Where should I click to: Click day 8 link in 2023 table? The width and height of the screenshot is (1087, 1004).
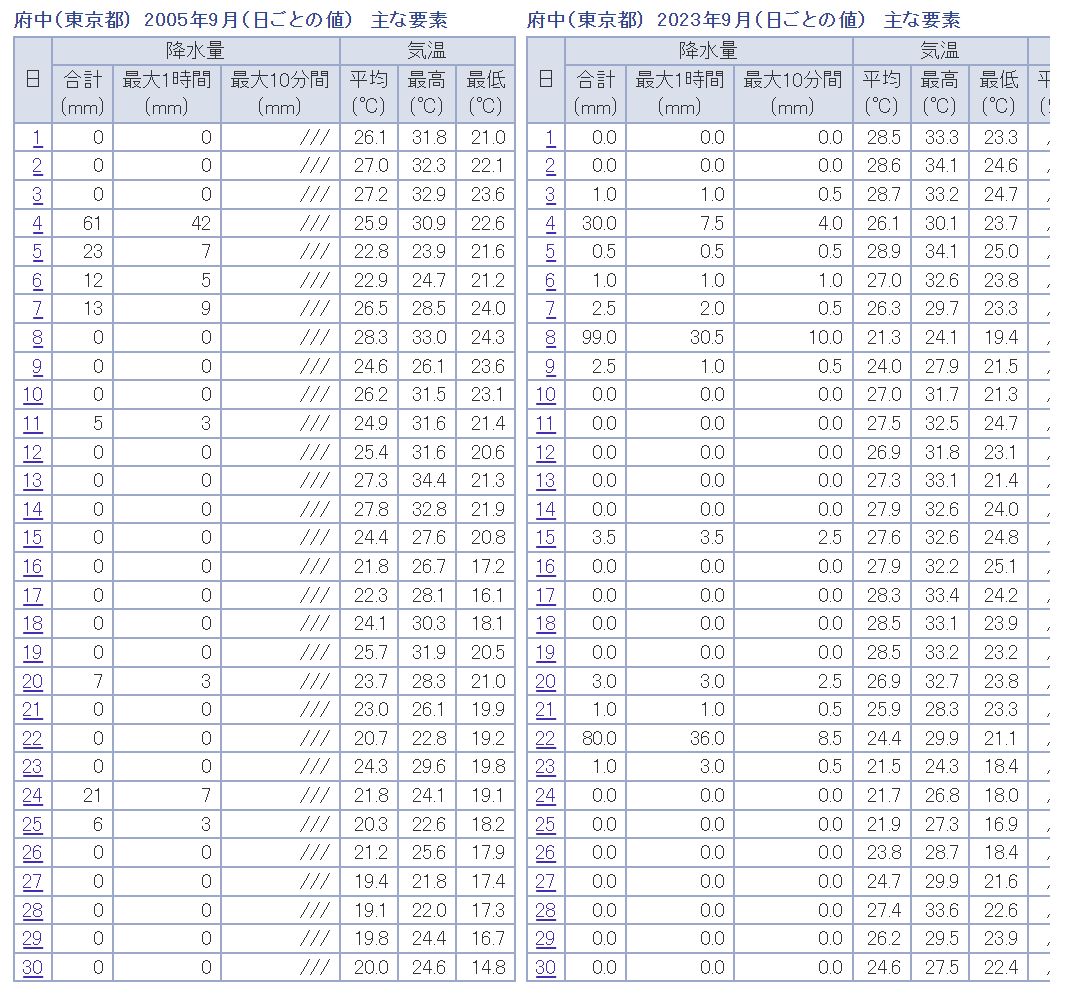[550, 338]
